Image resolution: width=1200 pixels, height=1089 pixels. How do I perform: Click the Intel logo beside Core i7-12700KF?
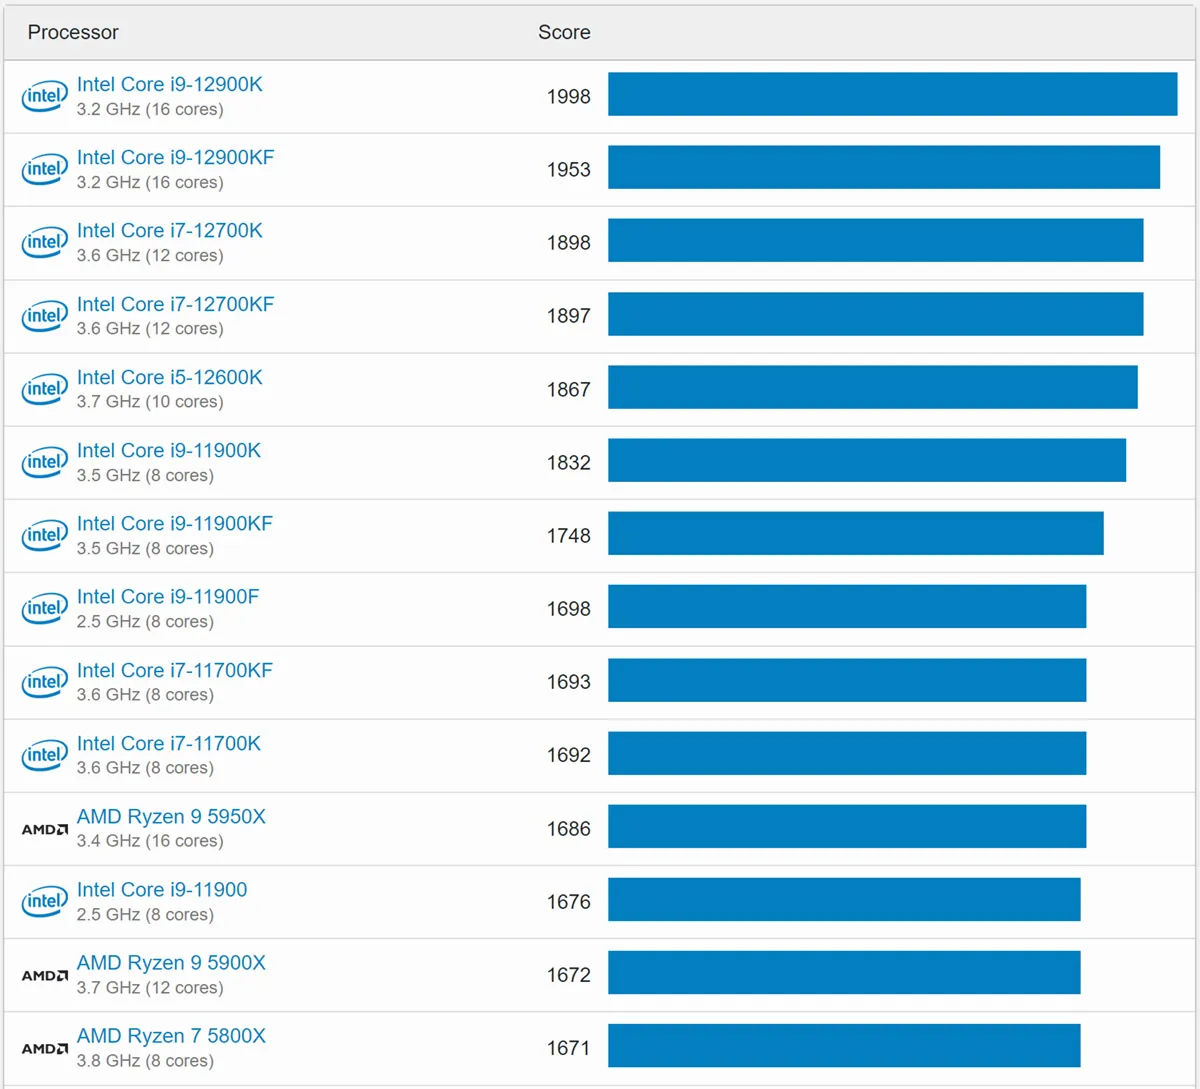(44, 316)
